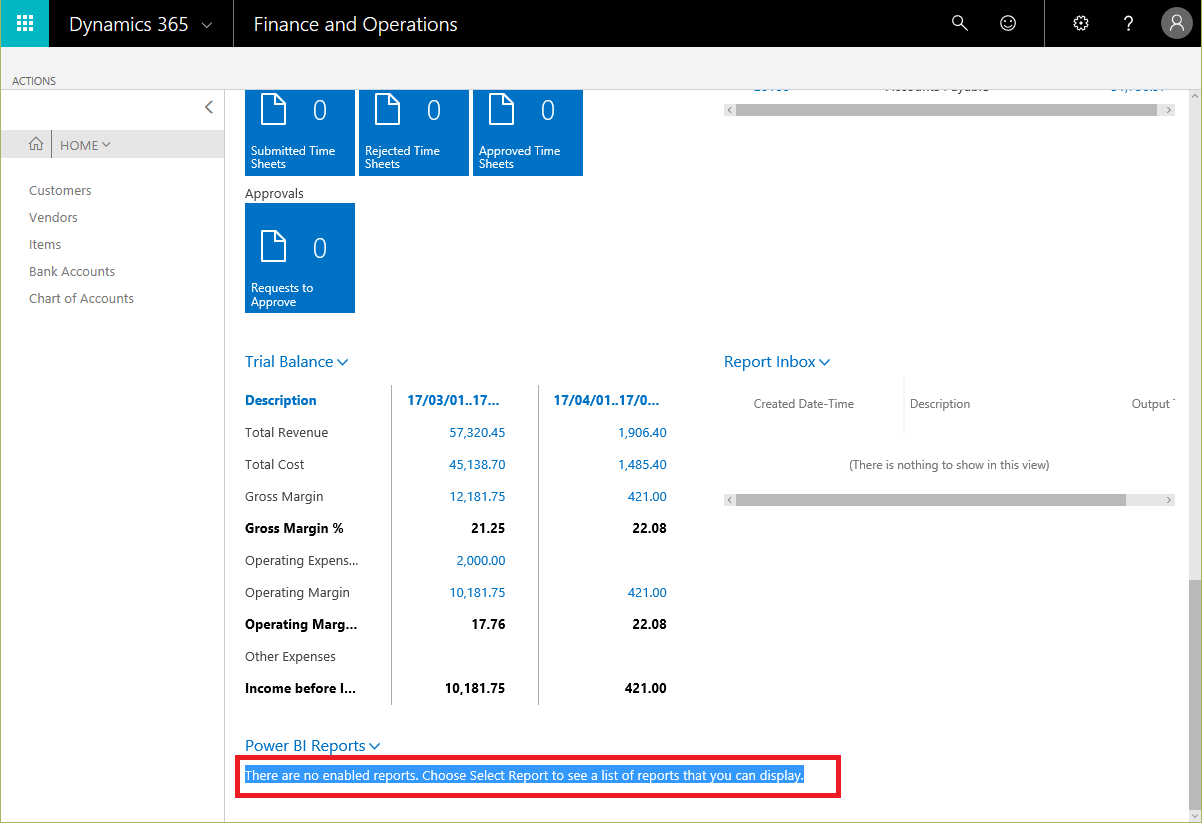Open the Approved Time Sheets tile

[528, 132]
